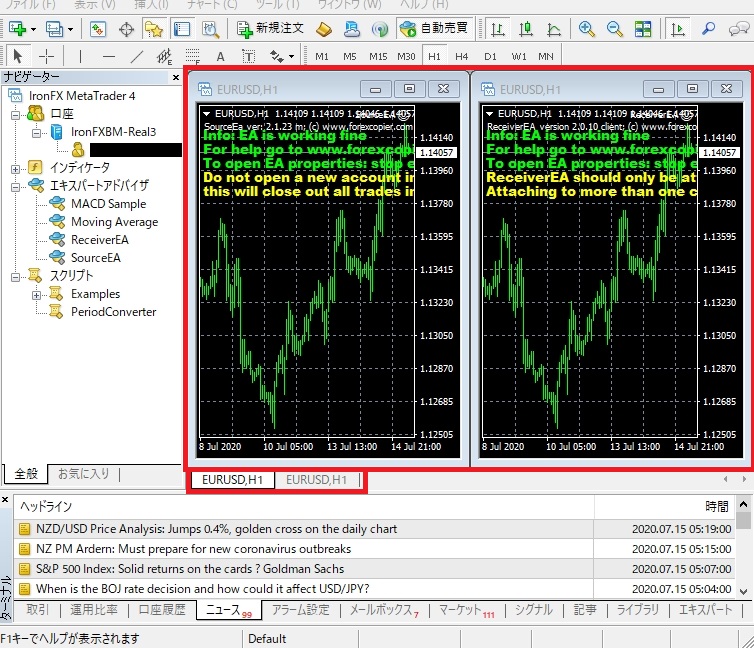
Task: Select ReceiverEA in navigator
Action: click(100, 239)
